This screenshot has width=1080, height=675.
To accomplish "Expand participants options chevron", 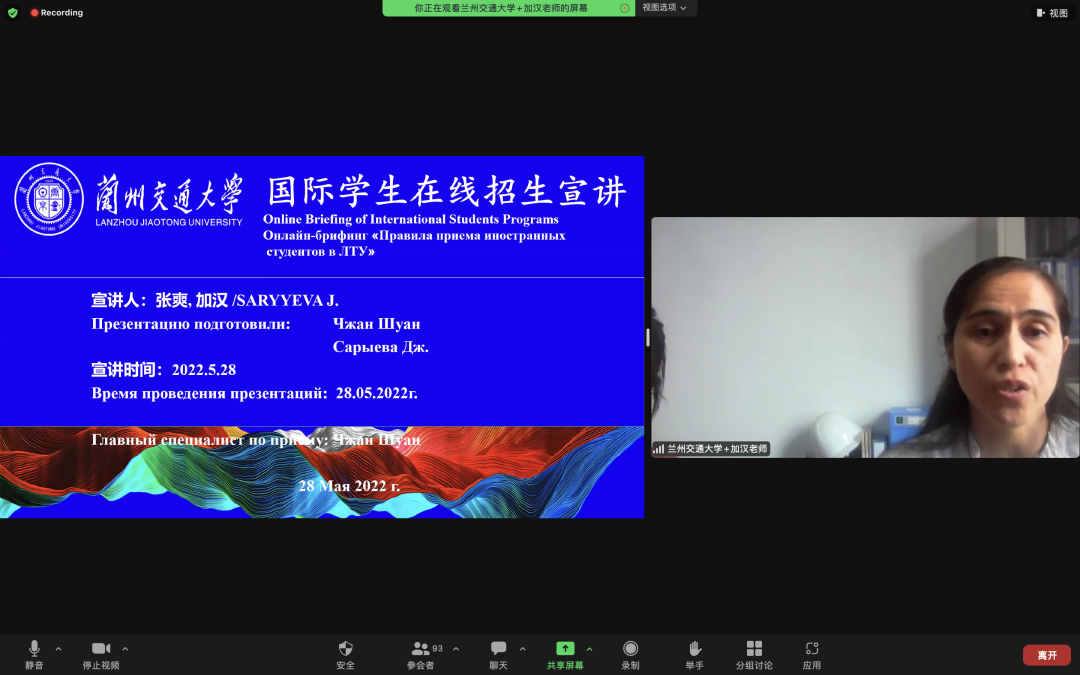I will tap(456, 649).
